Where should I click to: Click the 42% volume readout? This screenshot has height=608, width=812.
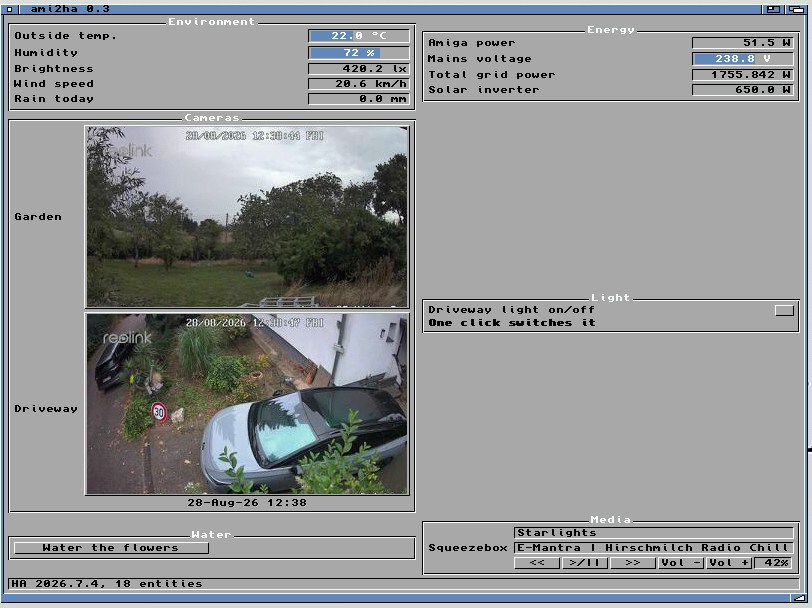774,562
